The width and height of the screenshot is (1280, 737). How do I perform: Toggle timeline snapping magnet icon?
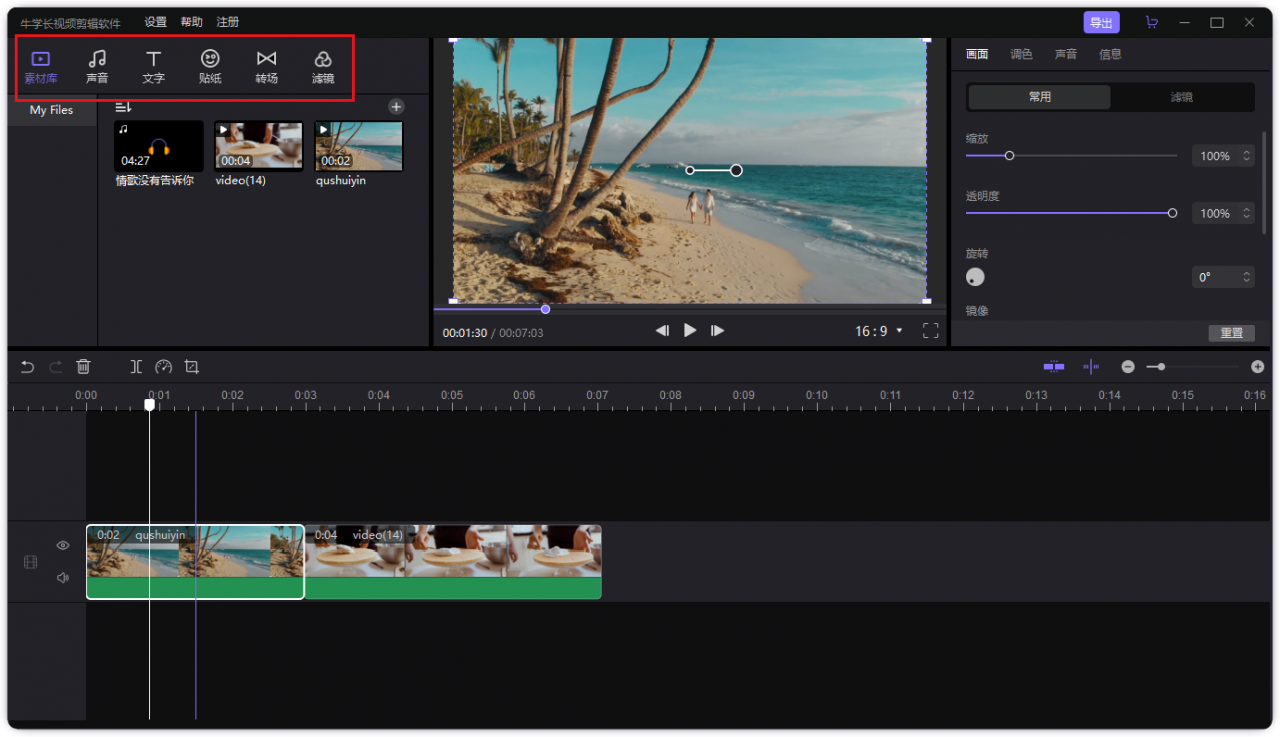click(x=1054, y=367)
